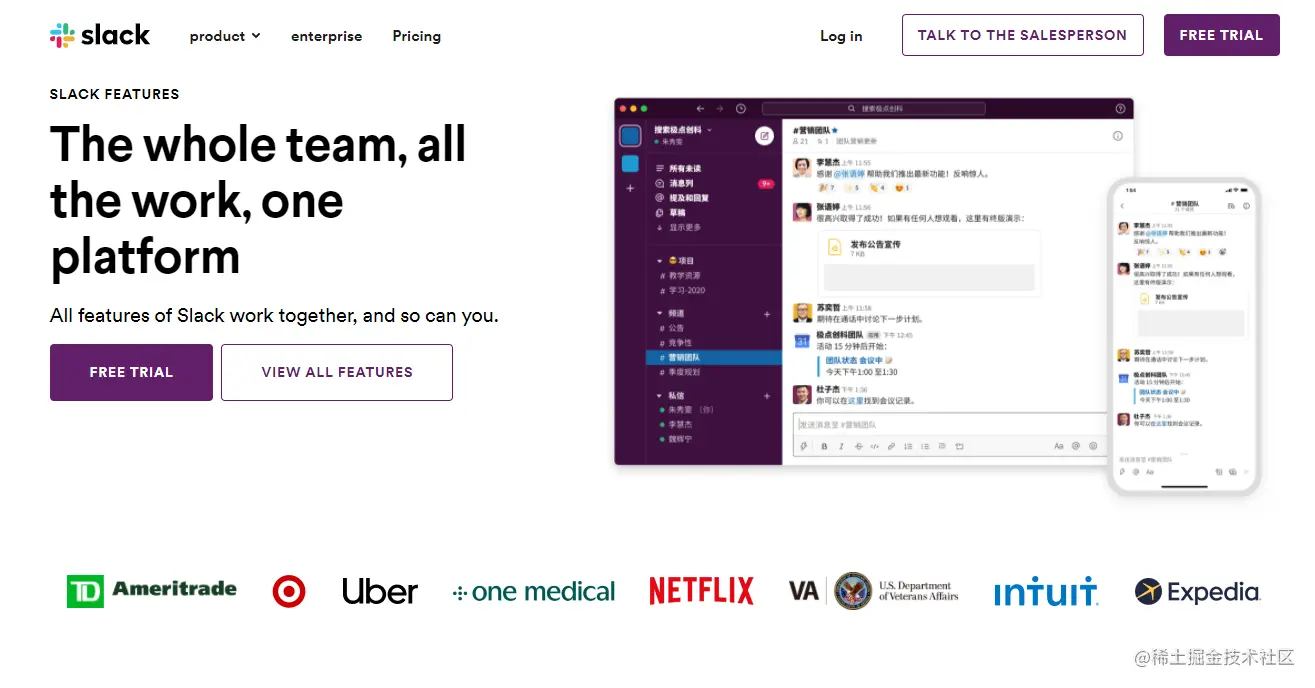Select the second light-blue workspace icon
The image size is (1315, 688).
(630, 163)
